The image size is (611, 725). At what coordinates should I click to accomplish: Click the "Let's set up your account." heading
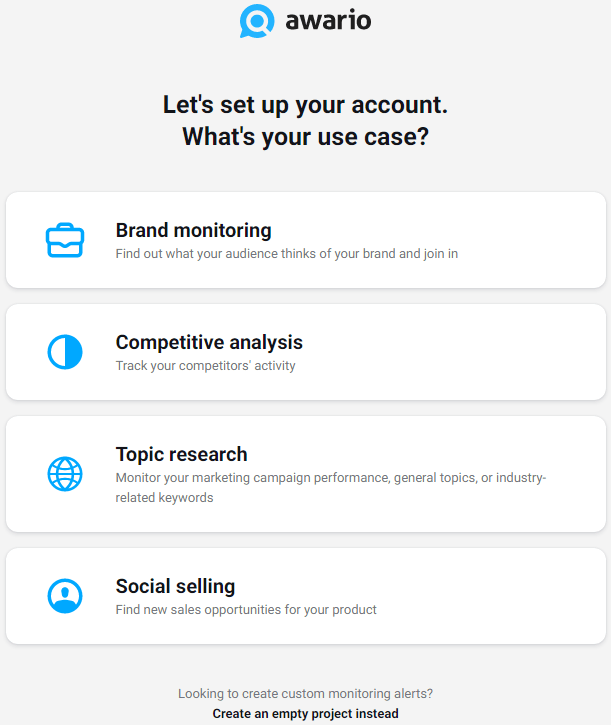(x=305, y=104)
